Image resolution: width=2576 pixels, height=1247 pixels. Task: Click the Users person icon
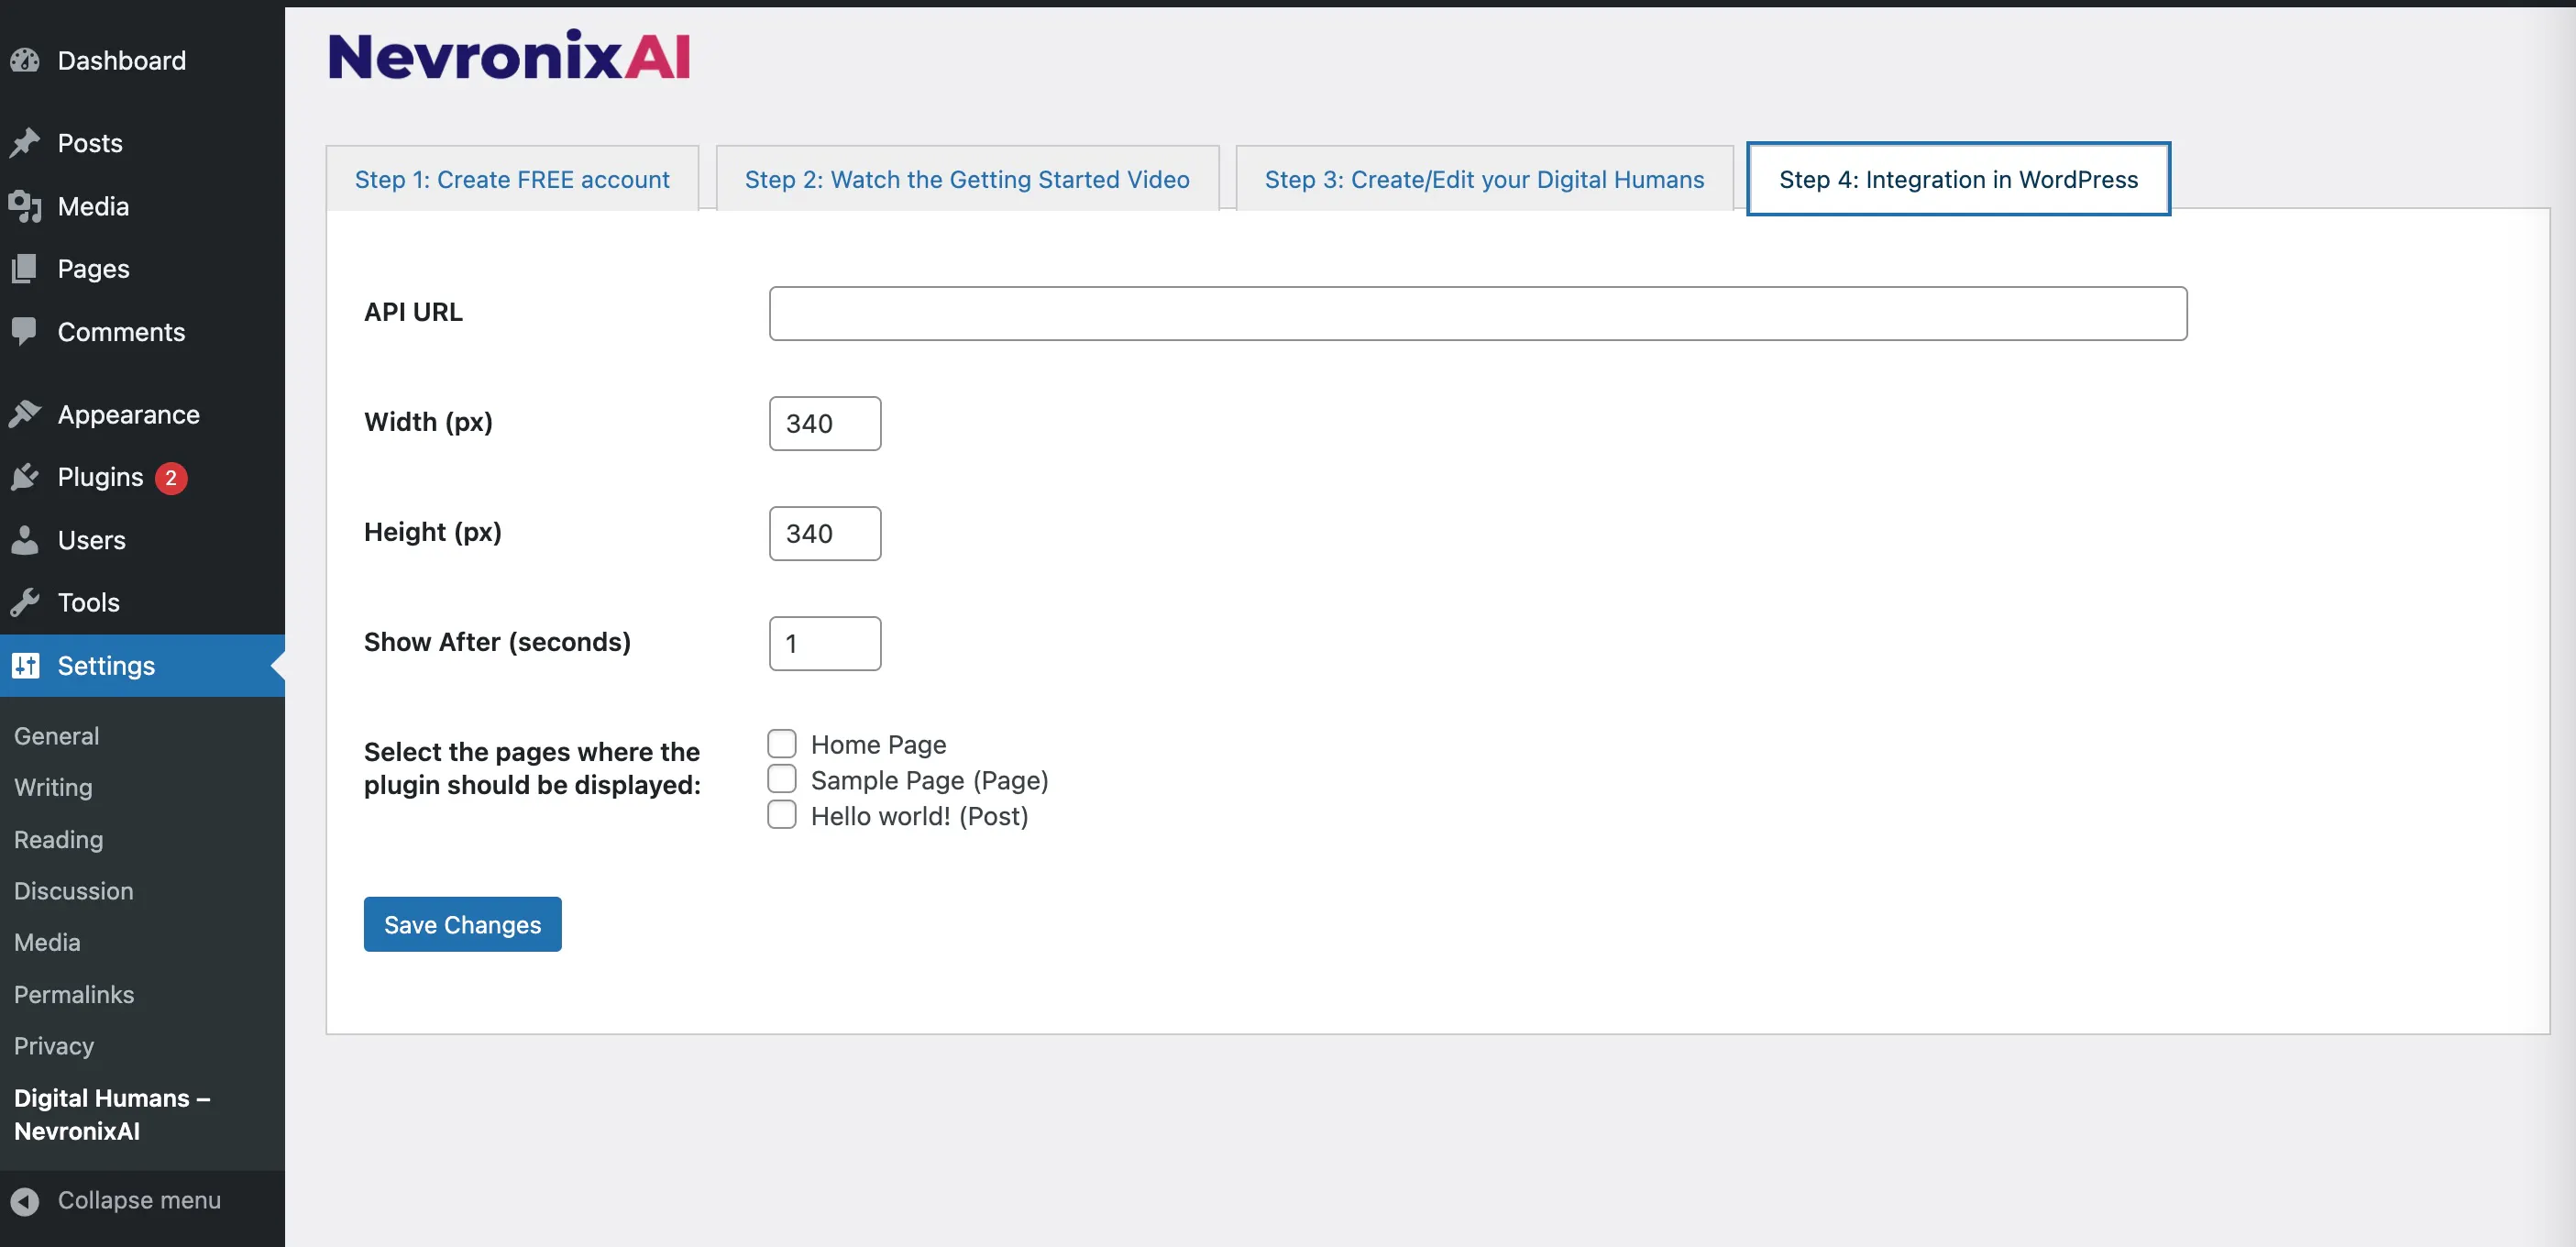pyautogui.click(x=25, y=540)
